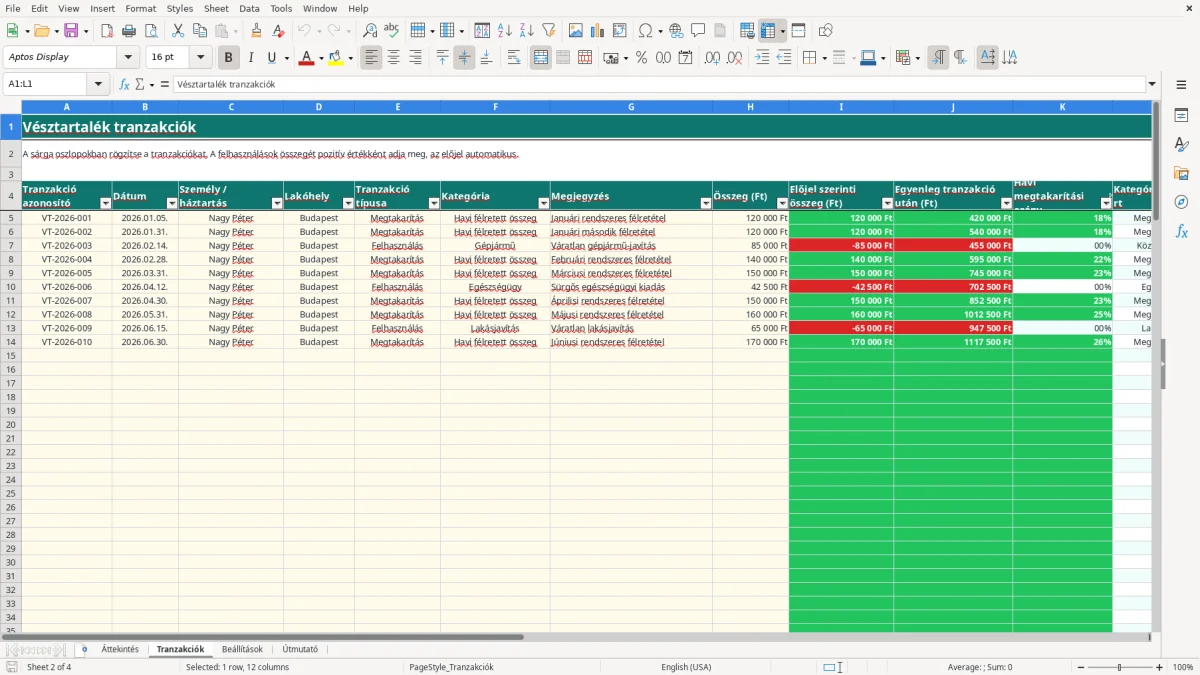Viewport: 1200px width, 675px height.
Task: Toggle Align Left
Action: tap(371, 58)
